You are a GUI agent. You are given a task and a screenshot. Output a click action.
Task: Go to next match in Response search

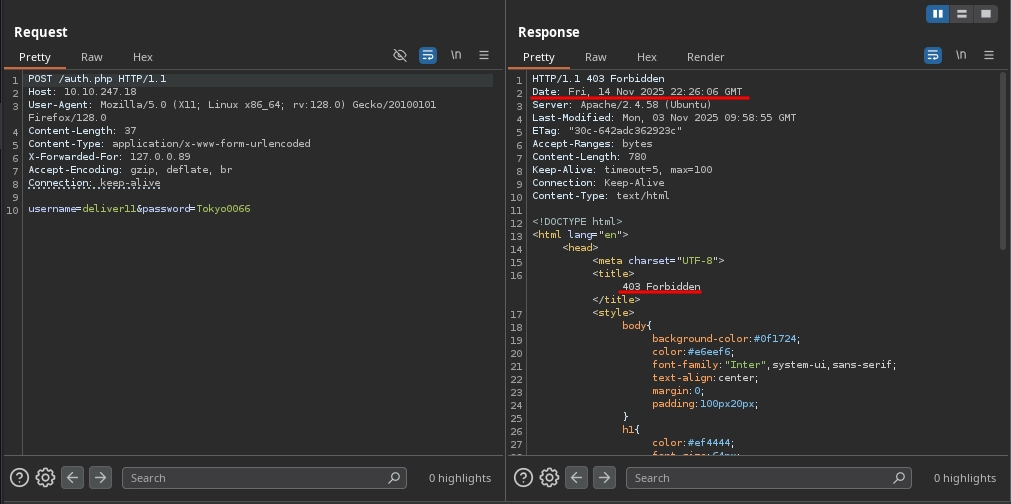click(604, 477)
